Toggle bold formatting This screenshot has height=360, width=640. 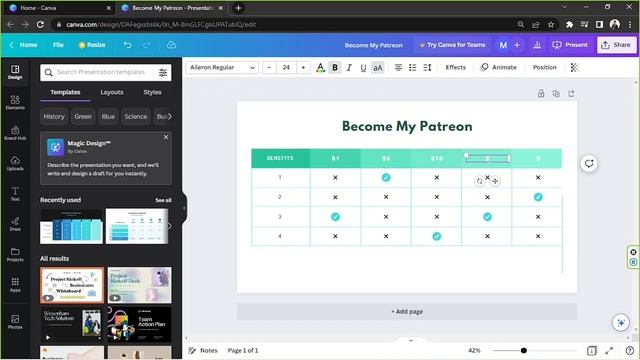[x=335, y=68]
